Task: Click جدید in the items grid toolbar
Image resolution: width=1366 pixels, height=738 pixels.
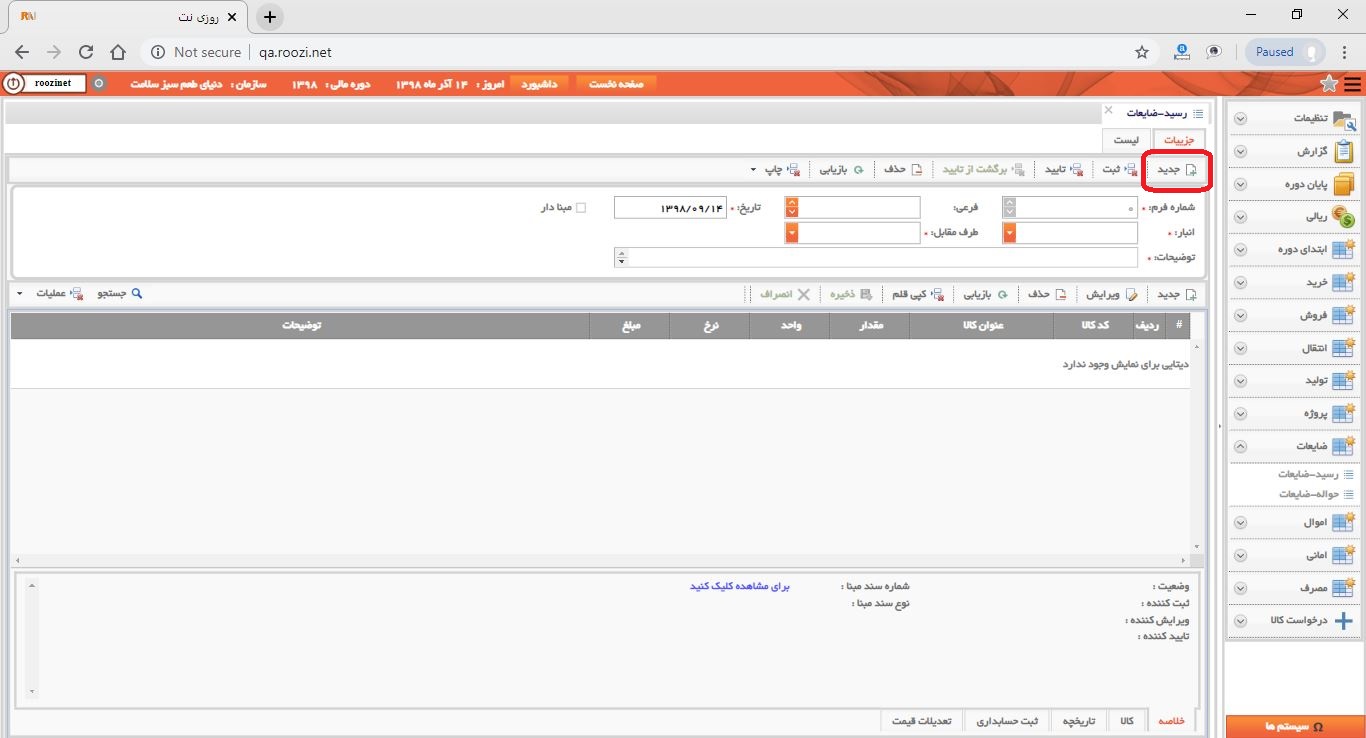Action: [1177, 295]
